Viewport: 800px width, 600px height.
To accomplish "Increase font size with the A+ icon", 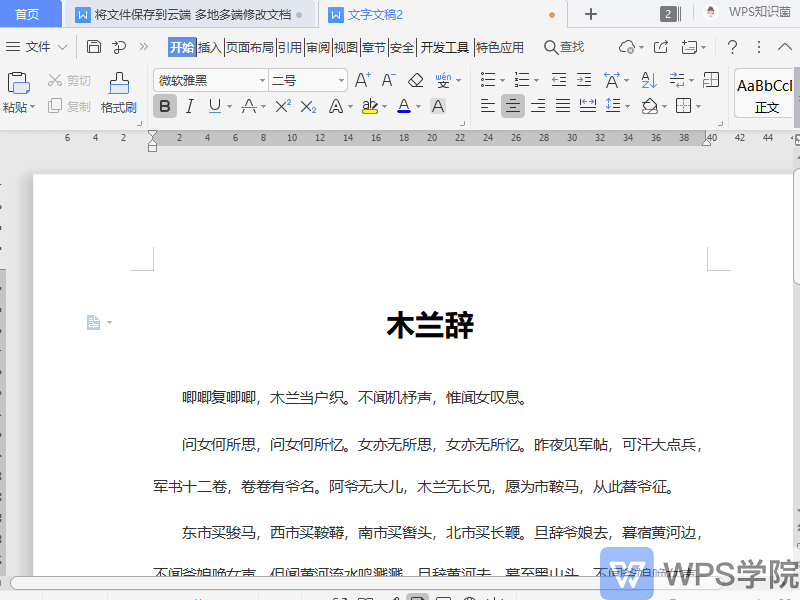I will coord(363,80).
